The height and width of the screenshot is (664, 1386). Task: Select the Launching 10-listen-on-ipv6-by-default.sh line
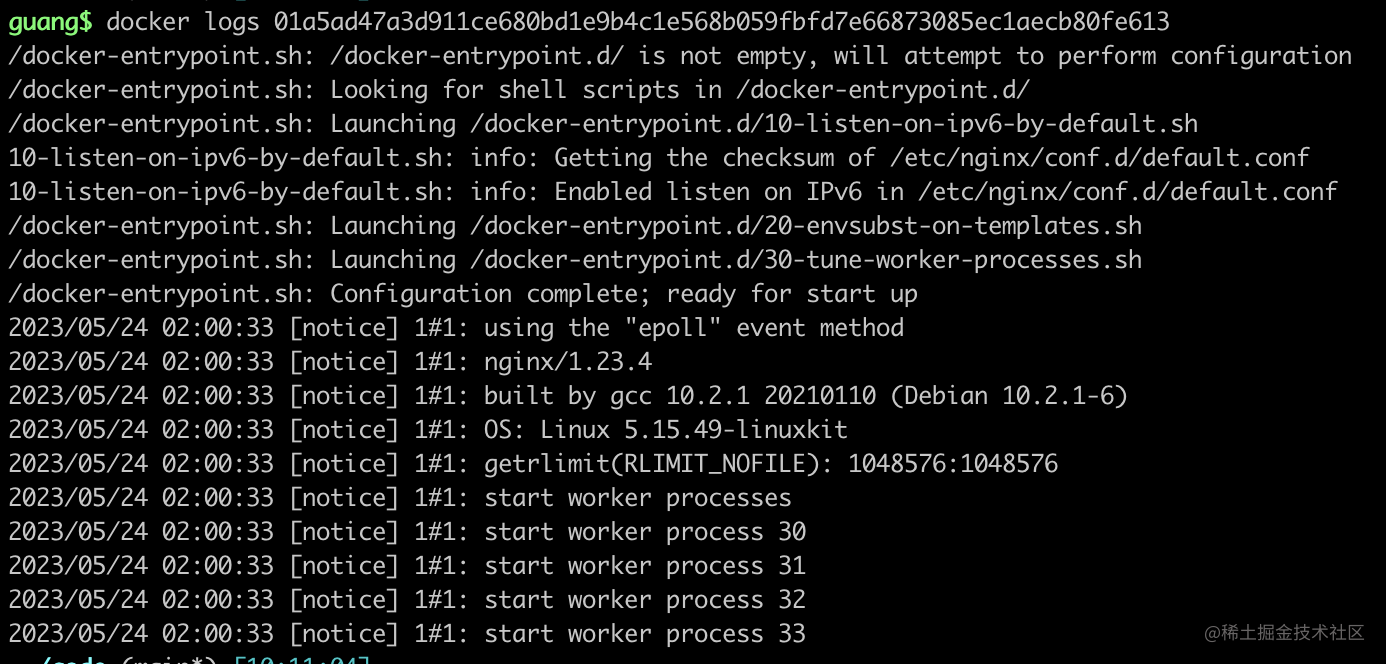(x=602, y=124)
